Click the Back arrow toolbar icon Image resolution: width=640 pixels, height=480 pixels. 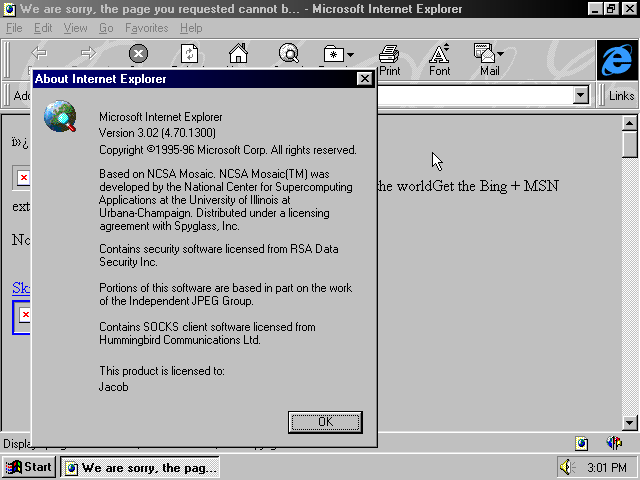click(x=39, y=53)
